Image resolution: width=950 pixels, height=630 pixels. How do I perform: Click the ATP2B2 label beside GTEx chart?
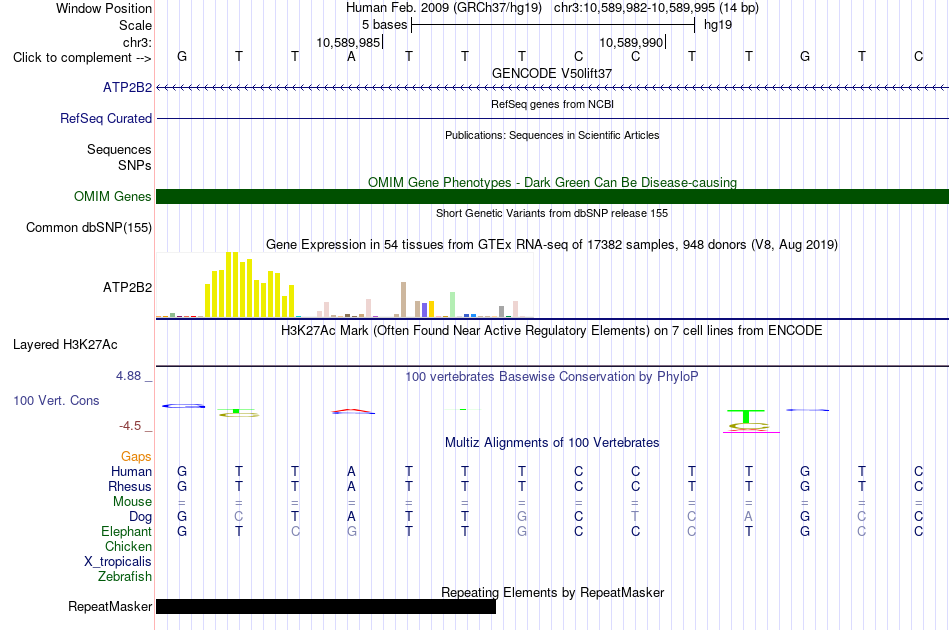(127, 287)
